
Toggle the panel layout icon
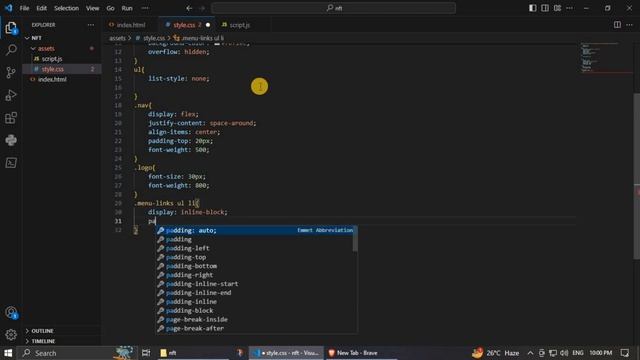pyautogui.click(x=545, y=8)
